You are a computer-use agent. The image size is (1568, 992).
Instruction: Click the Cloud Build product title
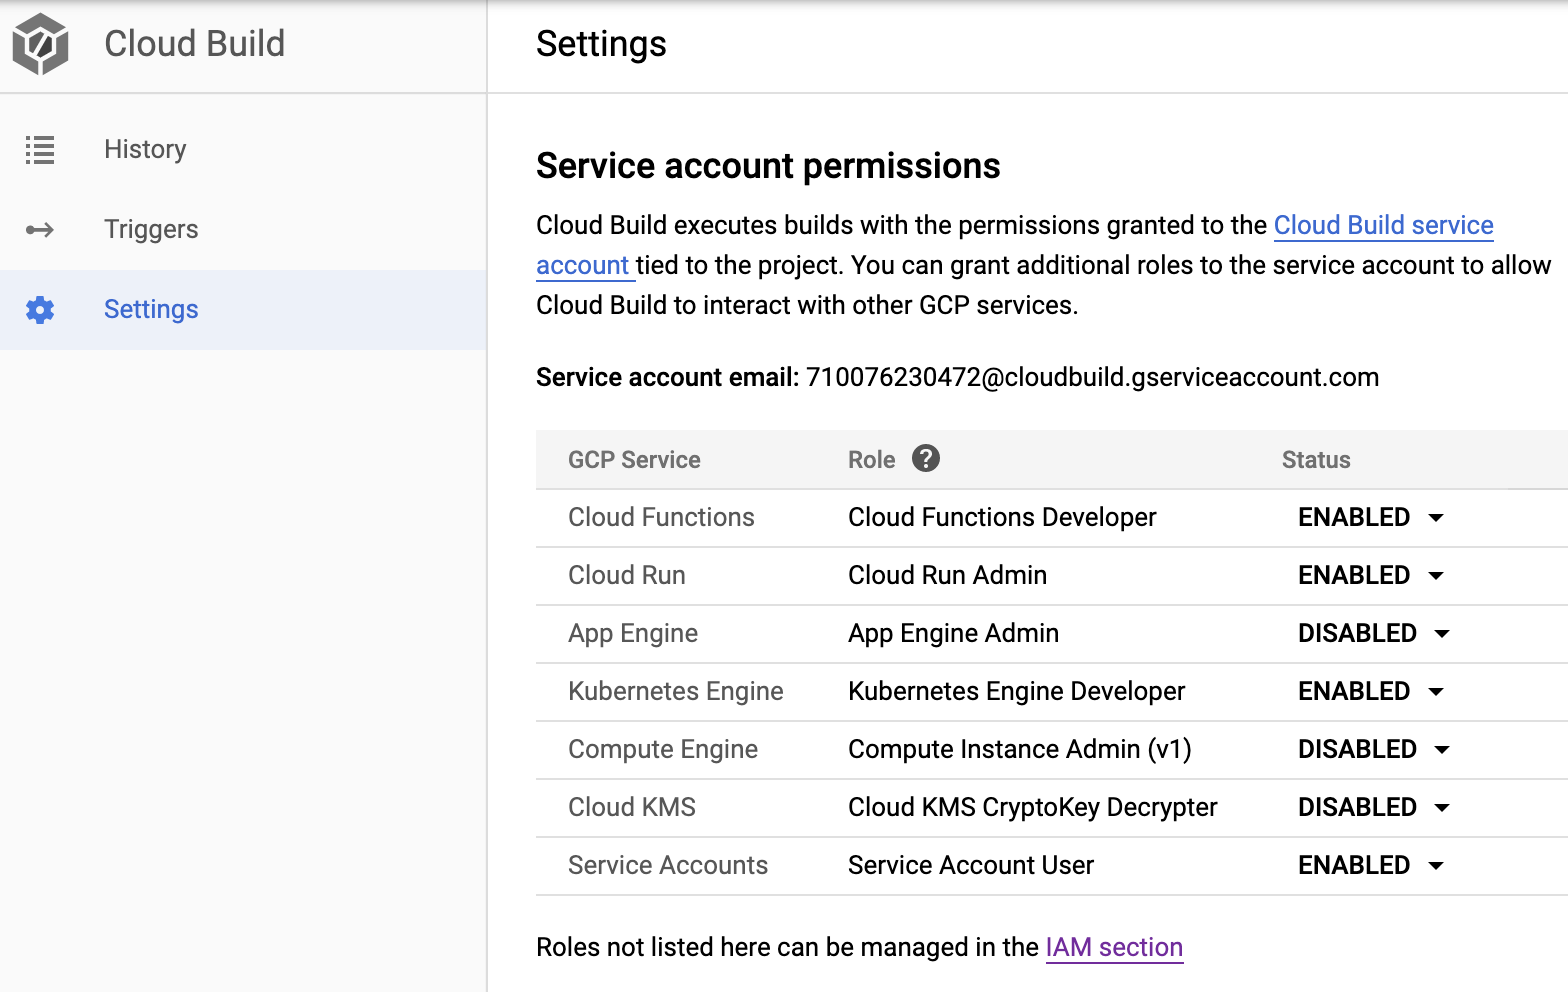coord(195,44)
